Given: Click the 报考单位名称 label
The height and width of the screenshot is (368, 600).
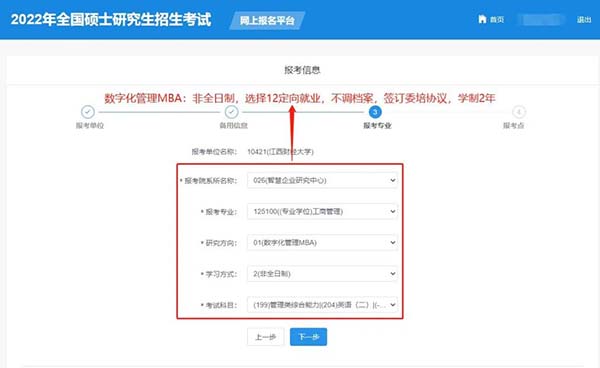Looking at the screenshot, I should pyautogui.click(x=214, y=152).
